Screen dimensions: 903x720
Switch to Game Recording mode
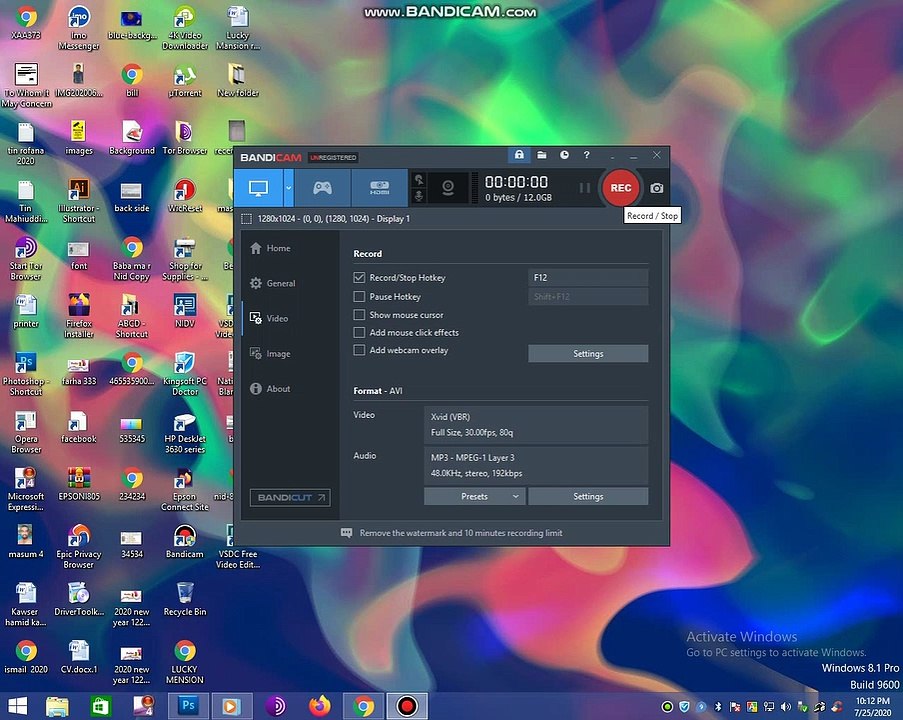tap(322, 188)
